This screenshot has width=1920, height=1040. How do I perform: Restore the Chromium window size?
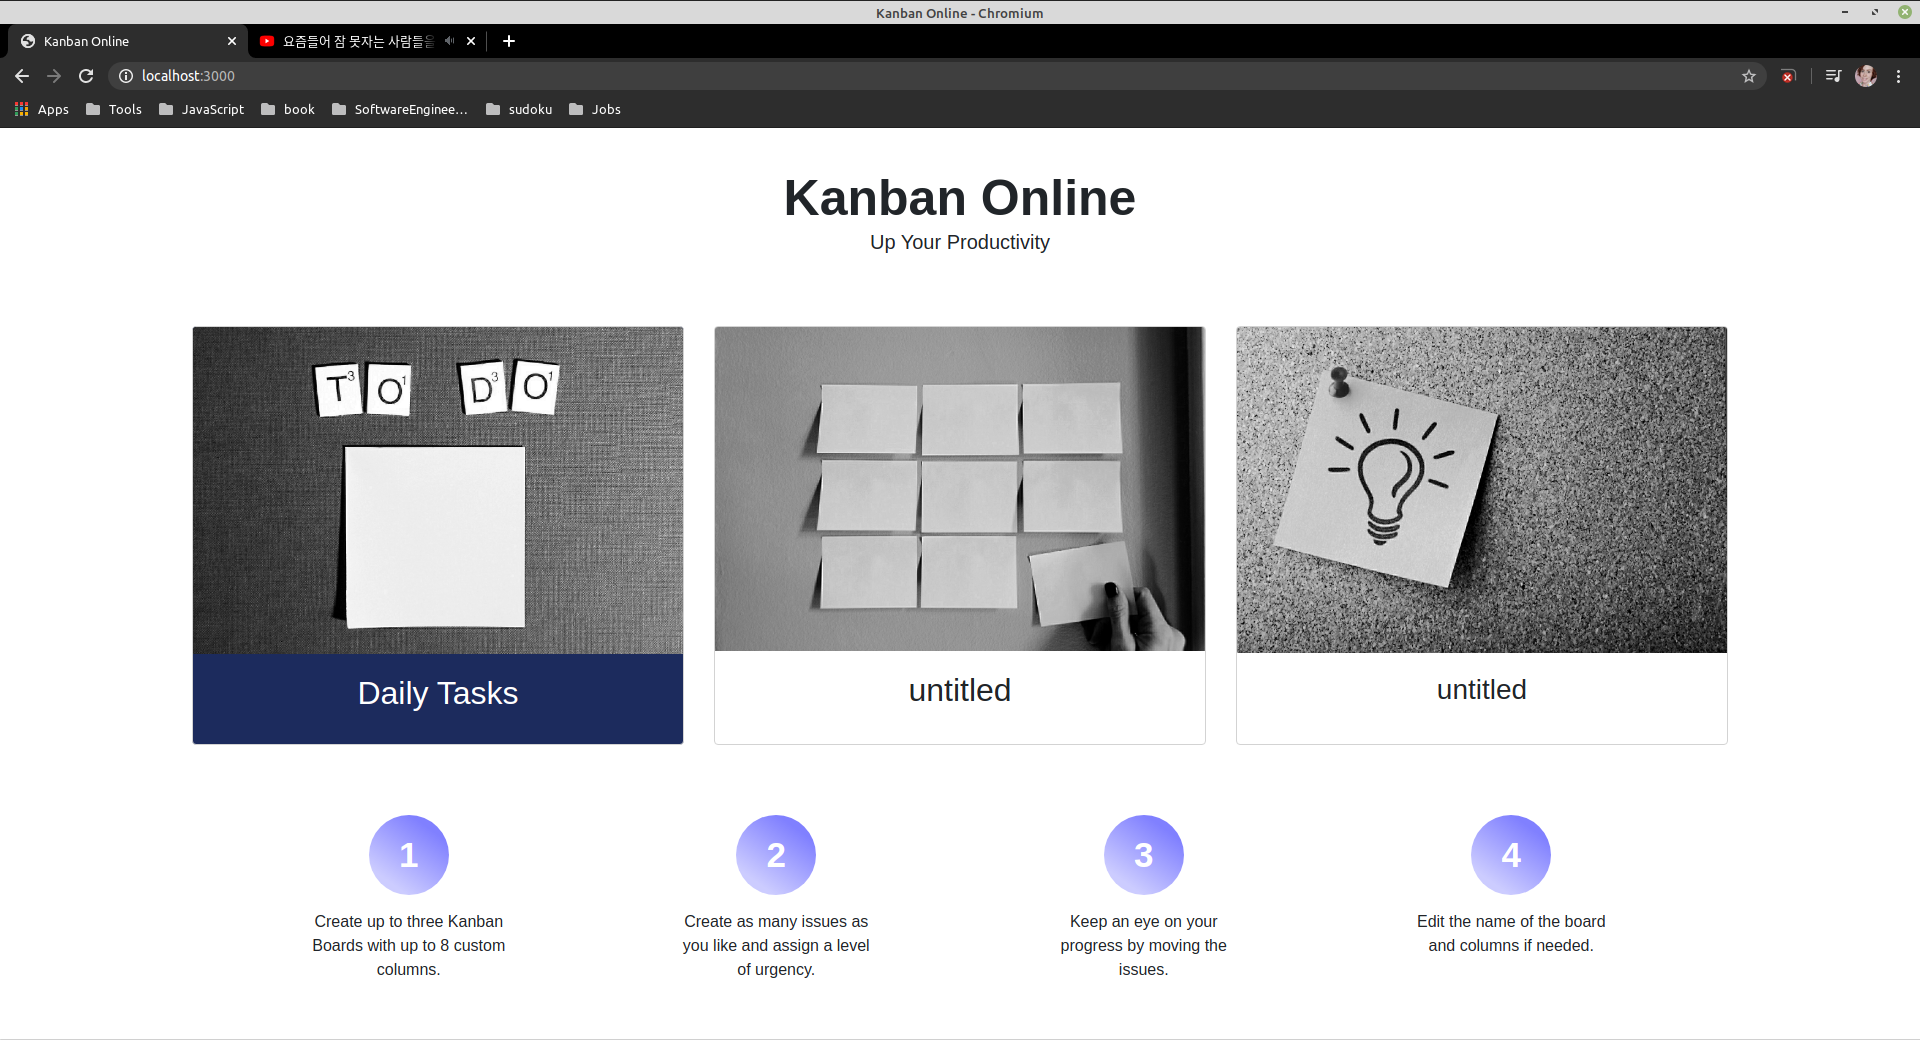[x=1875, y=12]
